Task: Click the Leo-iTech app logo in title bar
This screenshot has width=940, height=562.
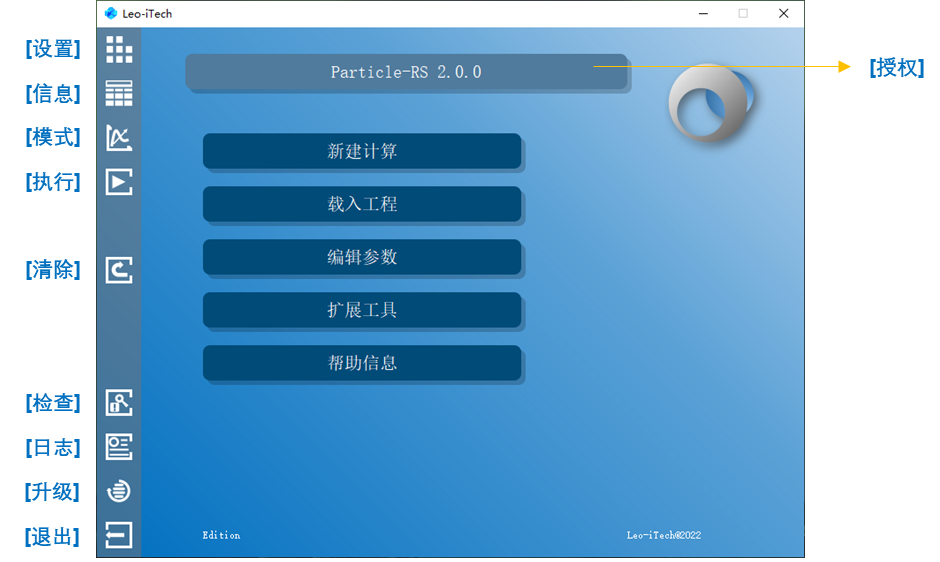Action: 111,13
